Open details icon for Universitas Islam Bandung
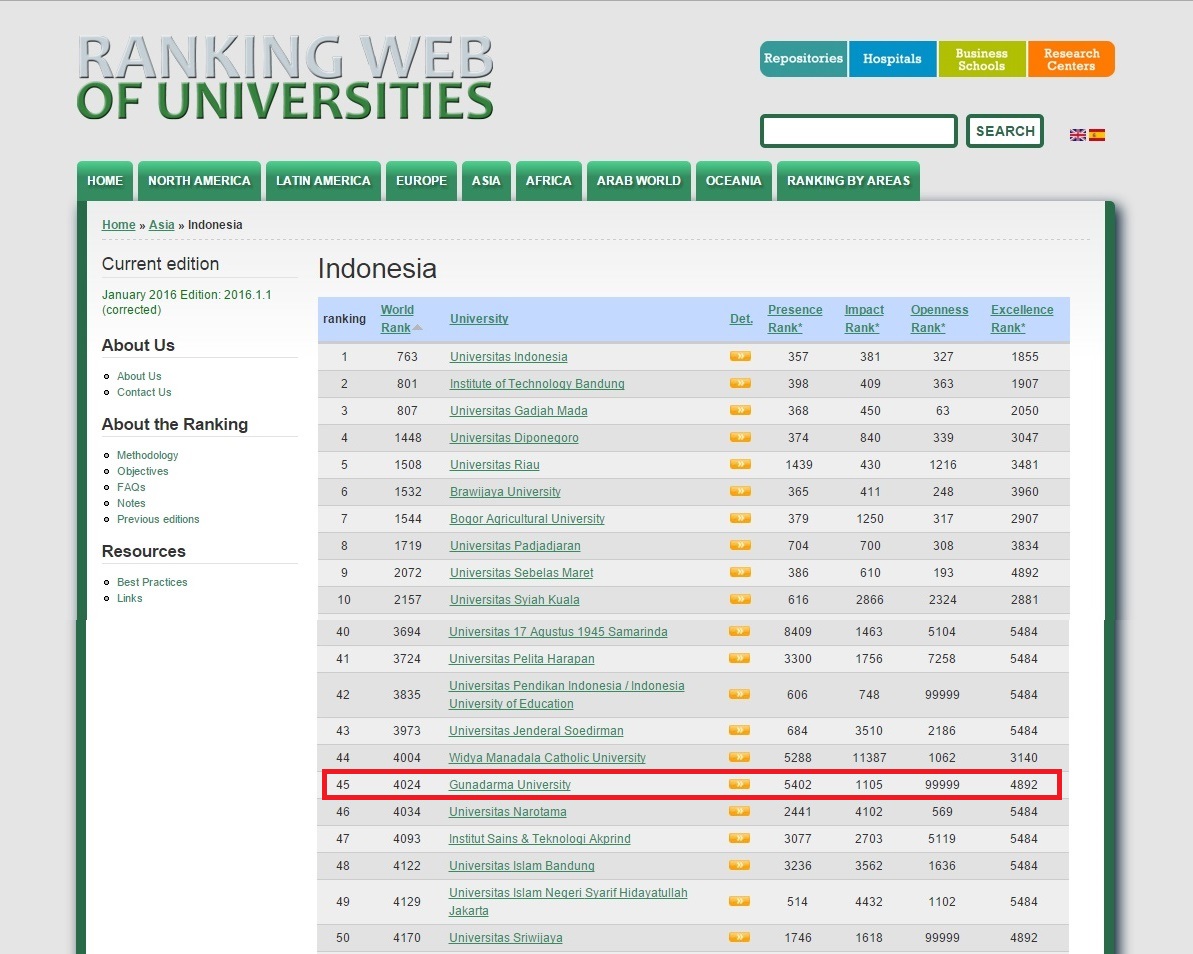The height and width of the screenshot is (954, 1193). tap(739, 865)
